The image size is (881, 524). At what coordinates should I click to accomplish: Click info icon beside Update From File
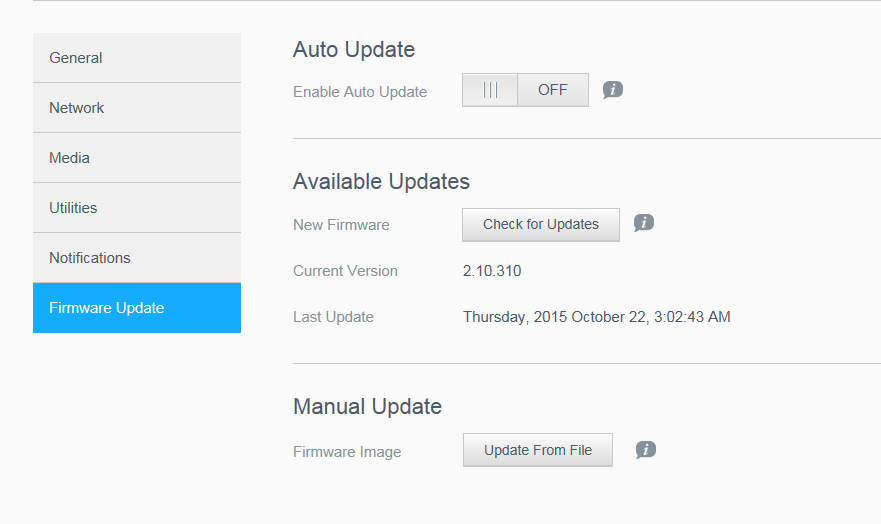646,450
